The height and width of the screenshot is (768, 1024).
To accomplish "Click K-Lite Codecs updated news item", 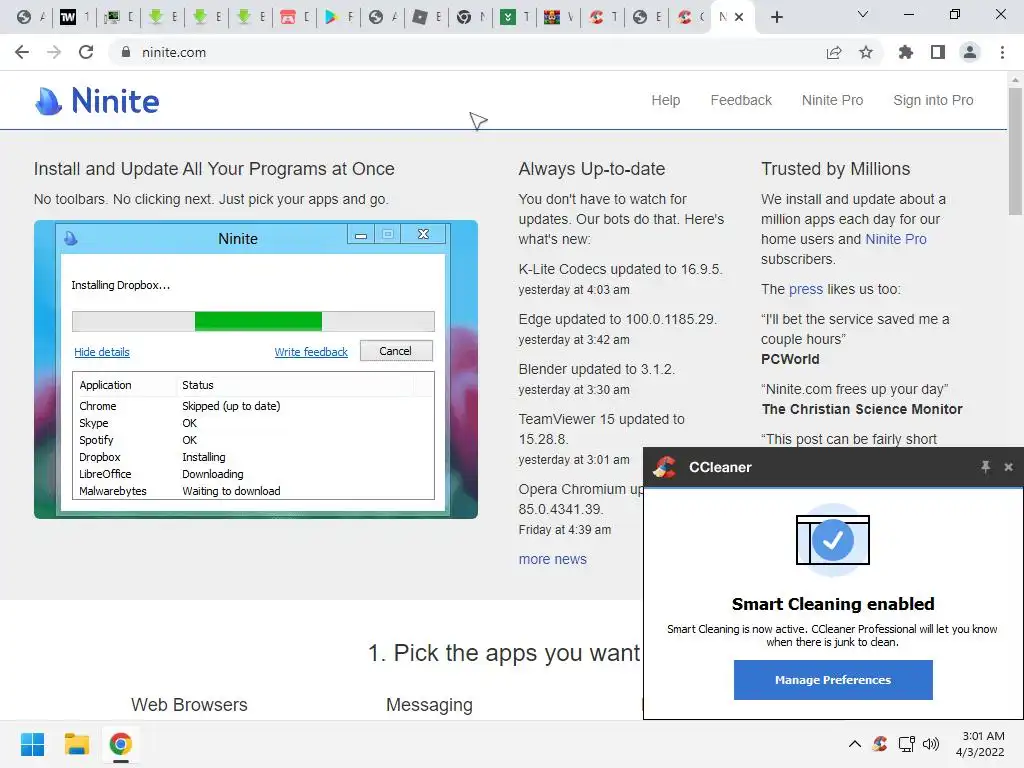I will 620,269.
